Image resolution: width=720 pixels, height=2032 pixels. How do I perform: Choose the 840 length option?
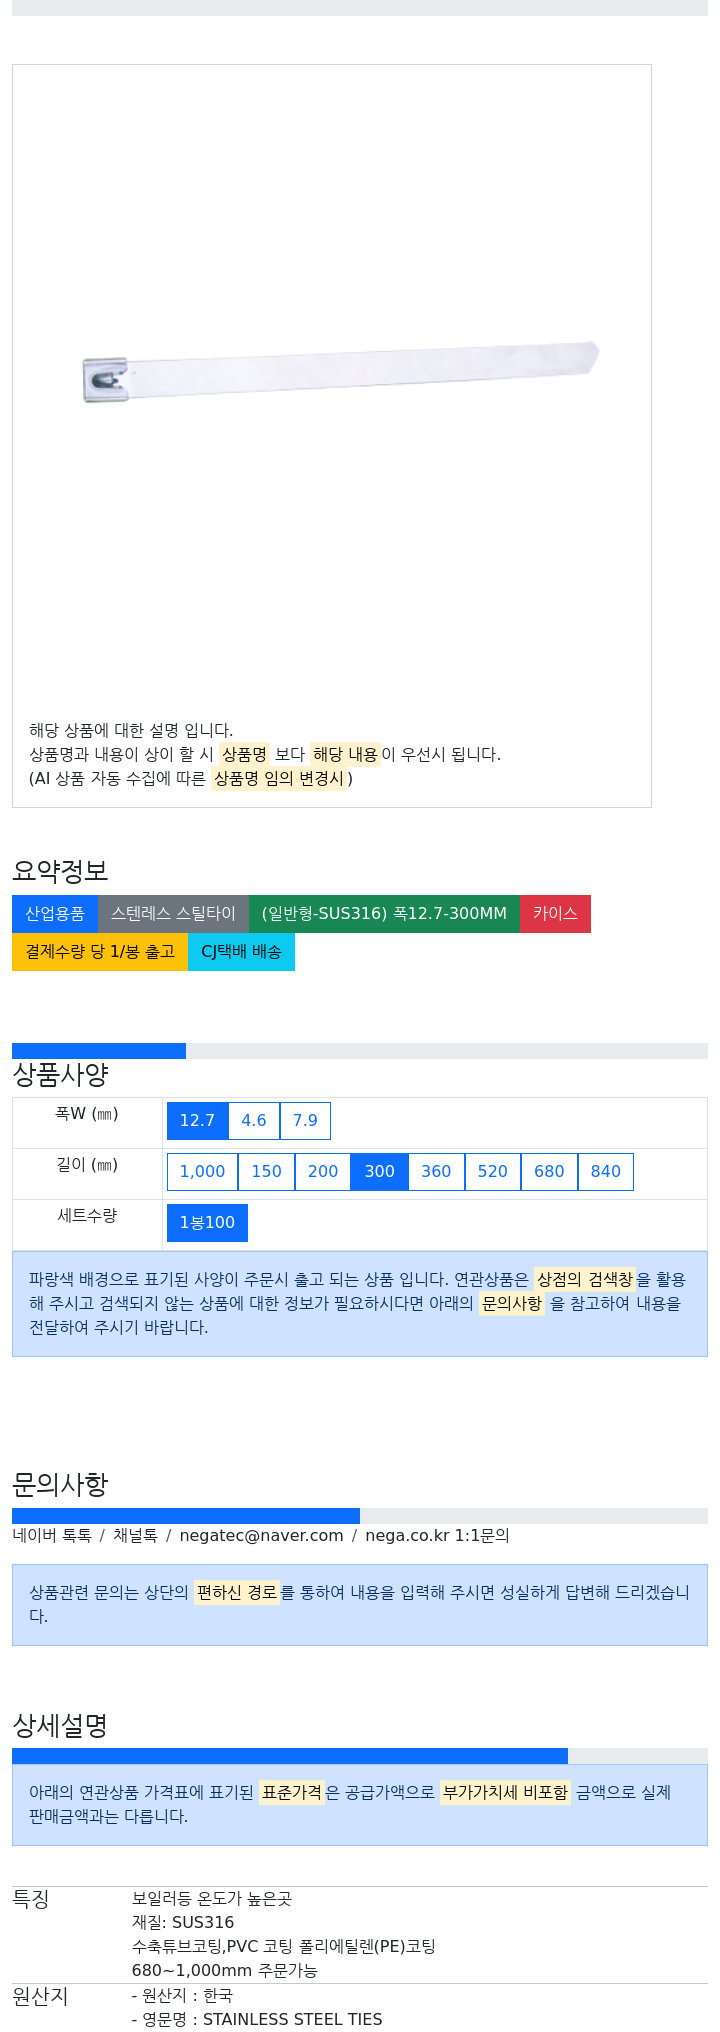tap(606, 1172)
